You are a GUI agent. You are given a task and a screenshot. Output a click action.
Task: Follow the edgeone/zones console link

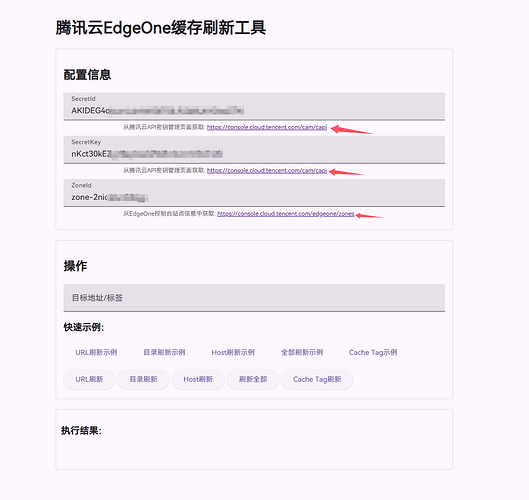point(285,214)
